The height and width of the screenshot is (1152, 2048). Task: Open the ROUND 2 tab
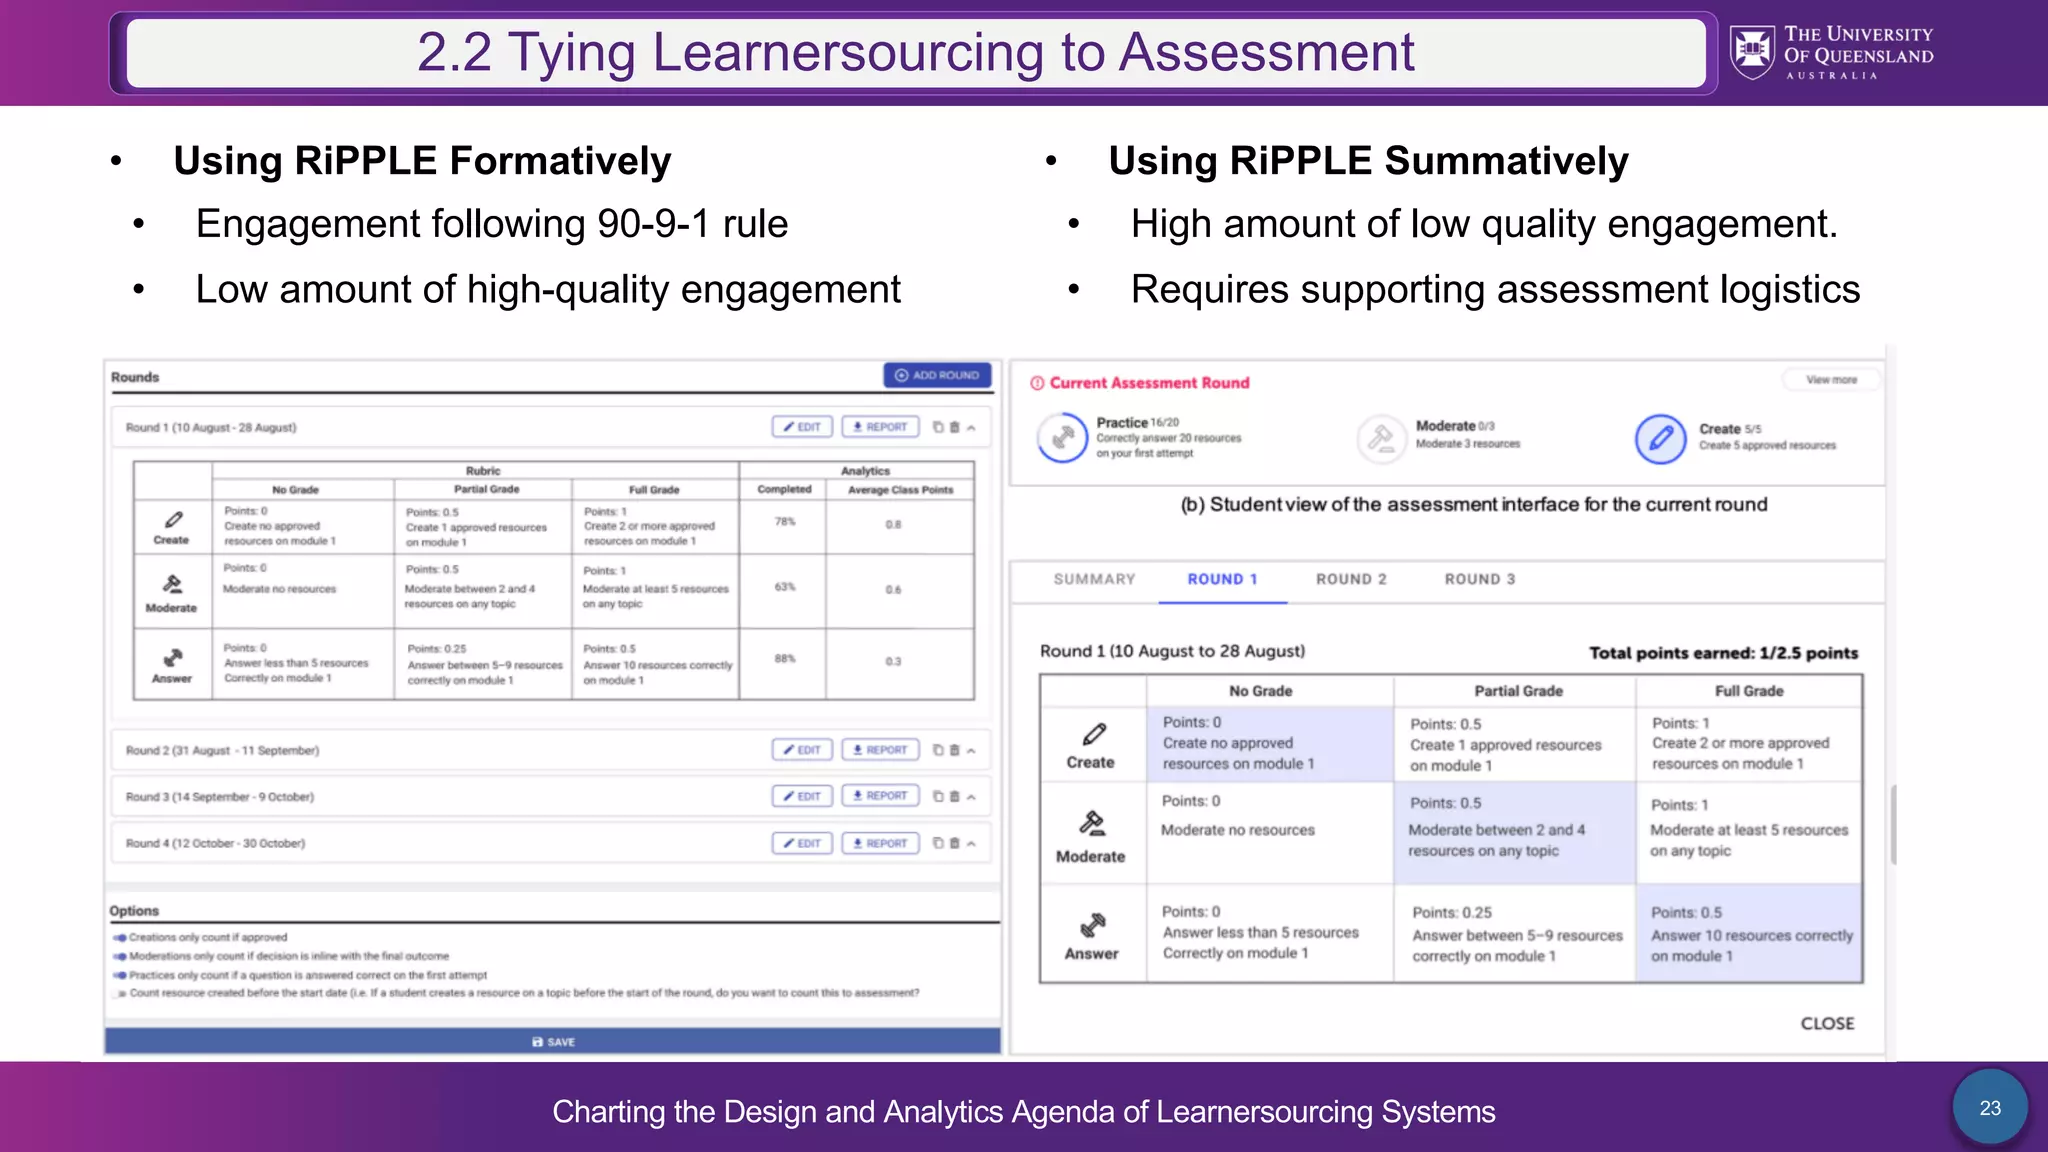(1351, 579)
